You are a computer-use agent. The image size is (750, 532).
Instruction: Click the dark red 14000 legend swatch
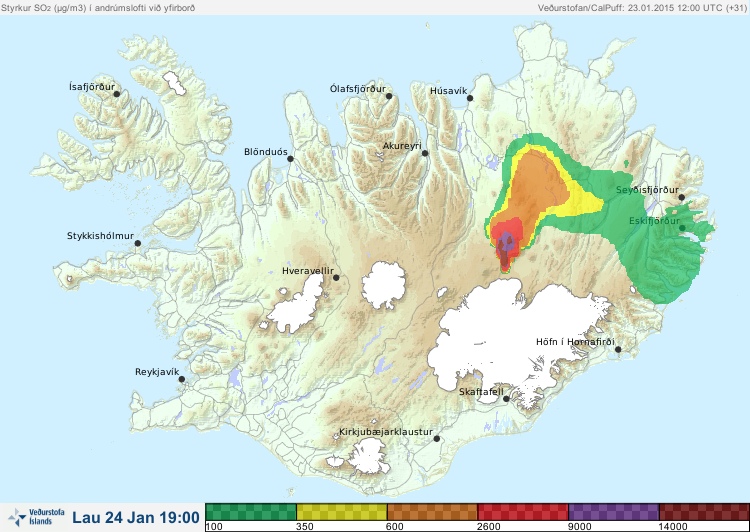click(x=704, y=512)
